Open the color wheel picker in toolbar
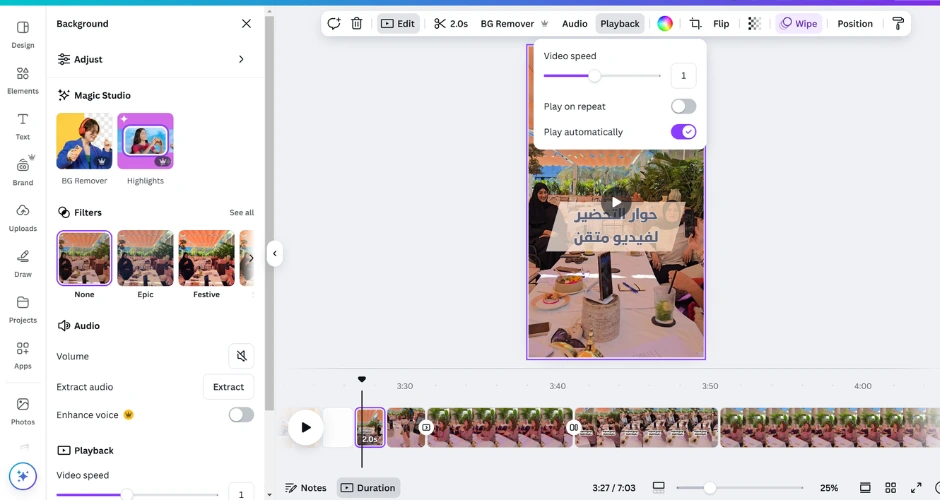This screenshot has height=500, width=940. 664,23
